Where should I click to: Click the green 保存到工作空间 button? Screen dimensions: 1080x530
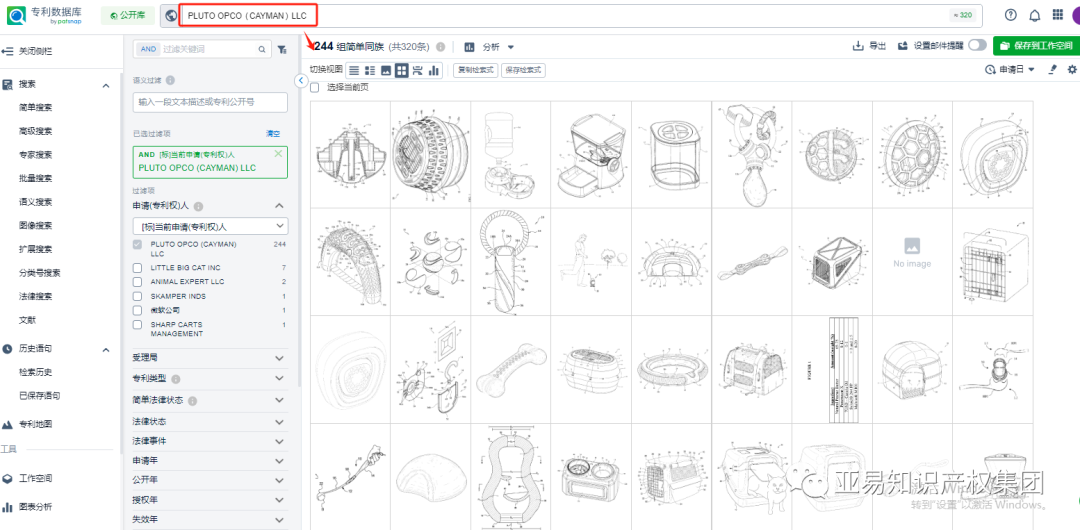pyautogui.click(x=1036, y=46)
